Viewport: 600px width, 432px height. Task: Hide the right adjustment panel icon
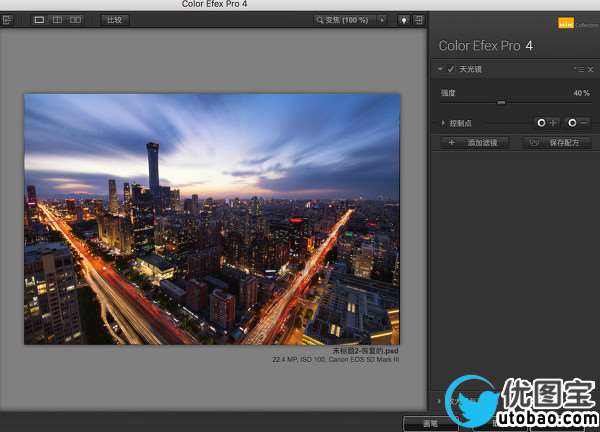coord(419,20)
